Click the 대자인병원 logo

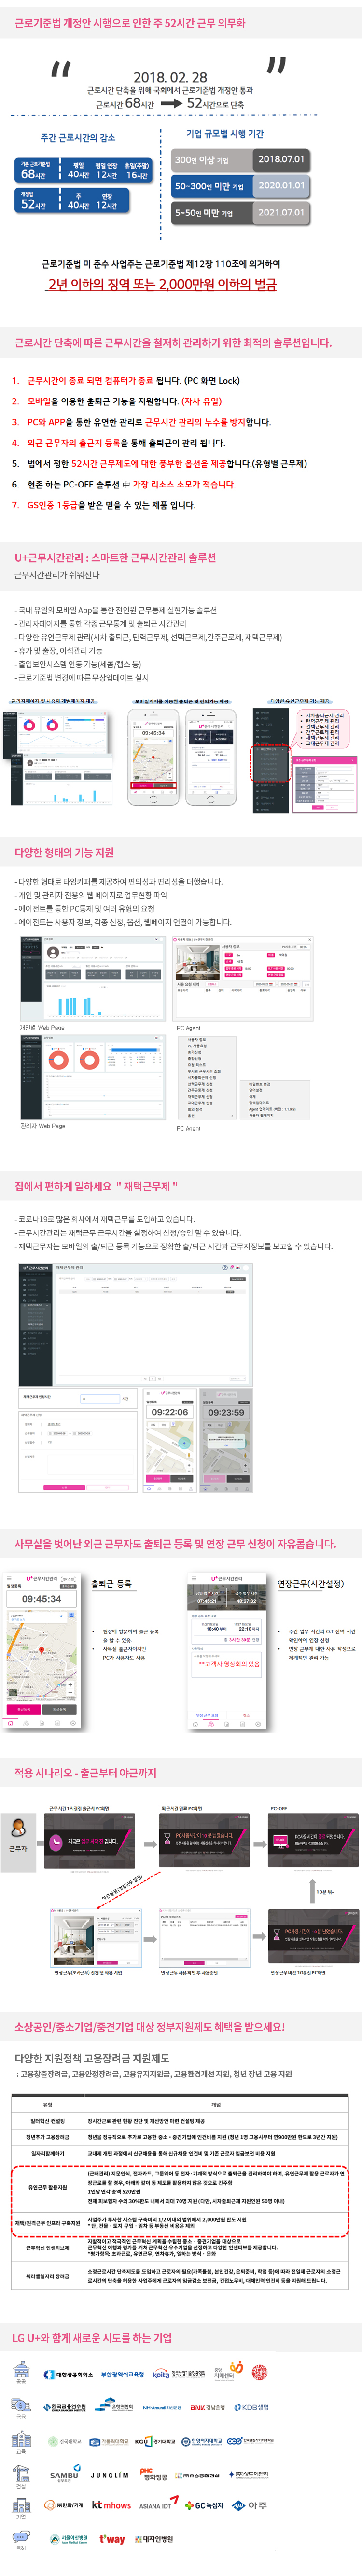click(154, 2539)
